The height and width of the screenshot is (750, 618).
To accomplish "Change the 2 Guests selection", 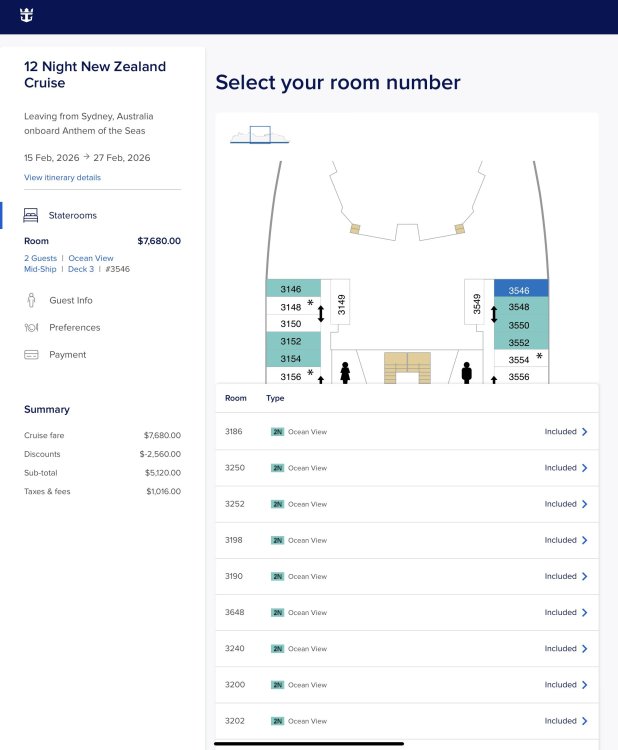I will coord(40,258).
